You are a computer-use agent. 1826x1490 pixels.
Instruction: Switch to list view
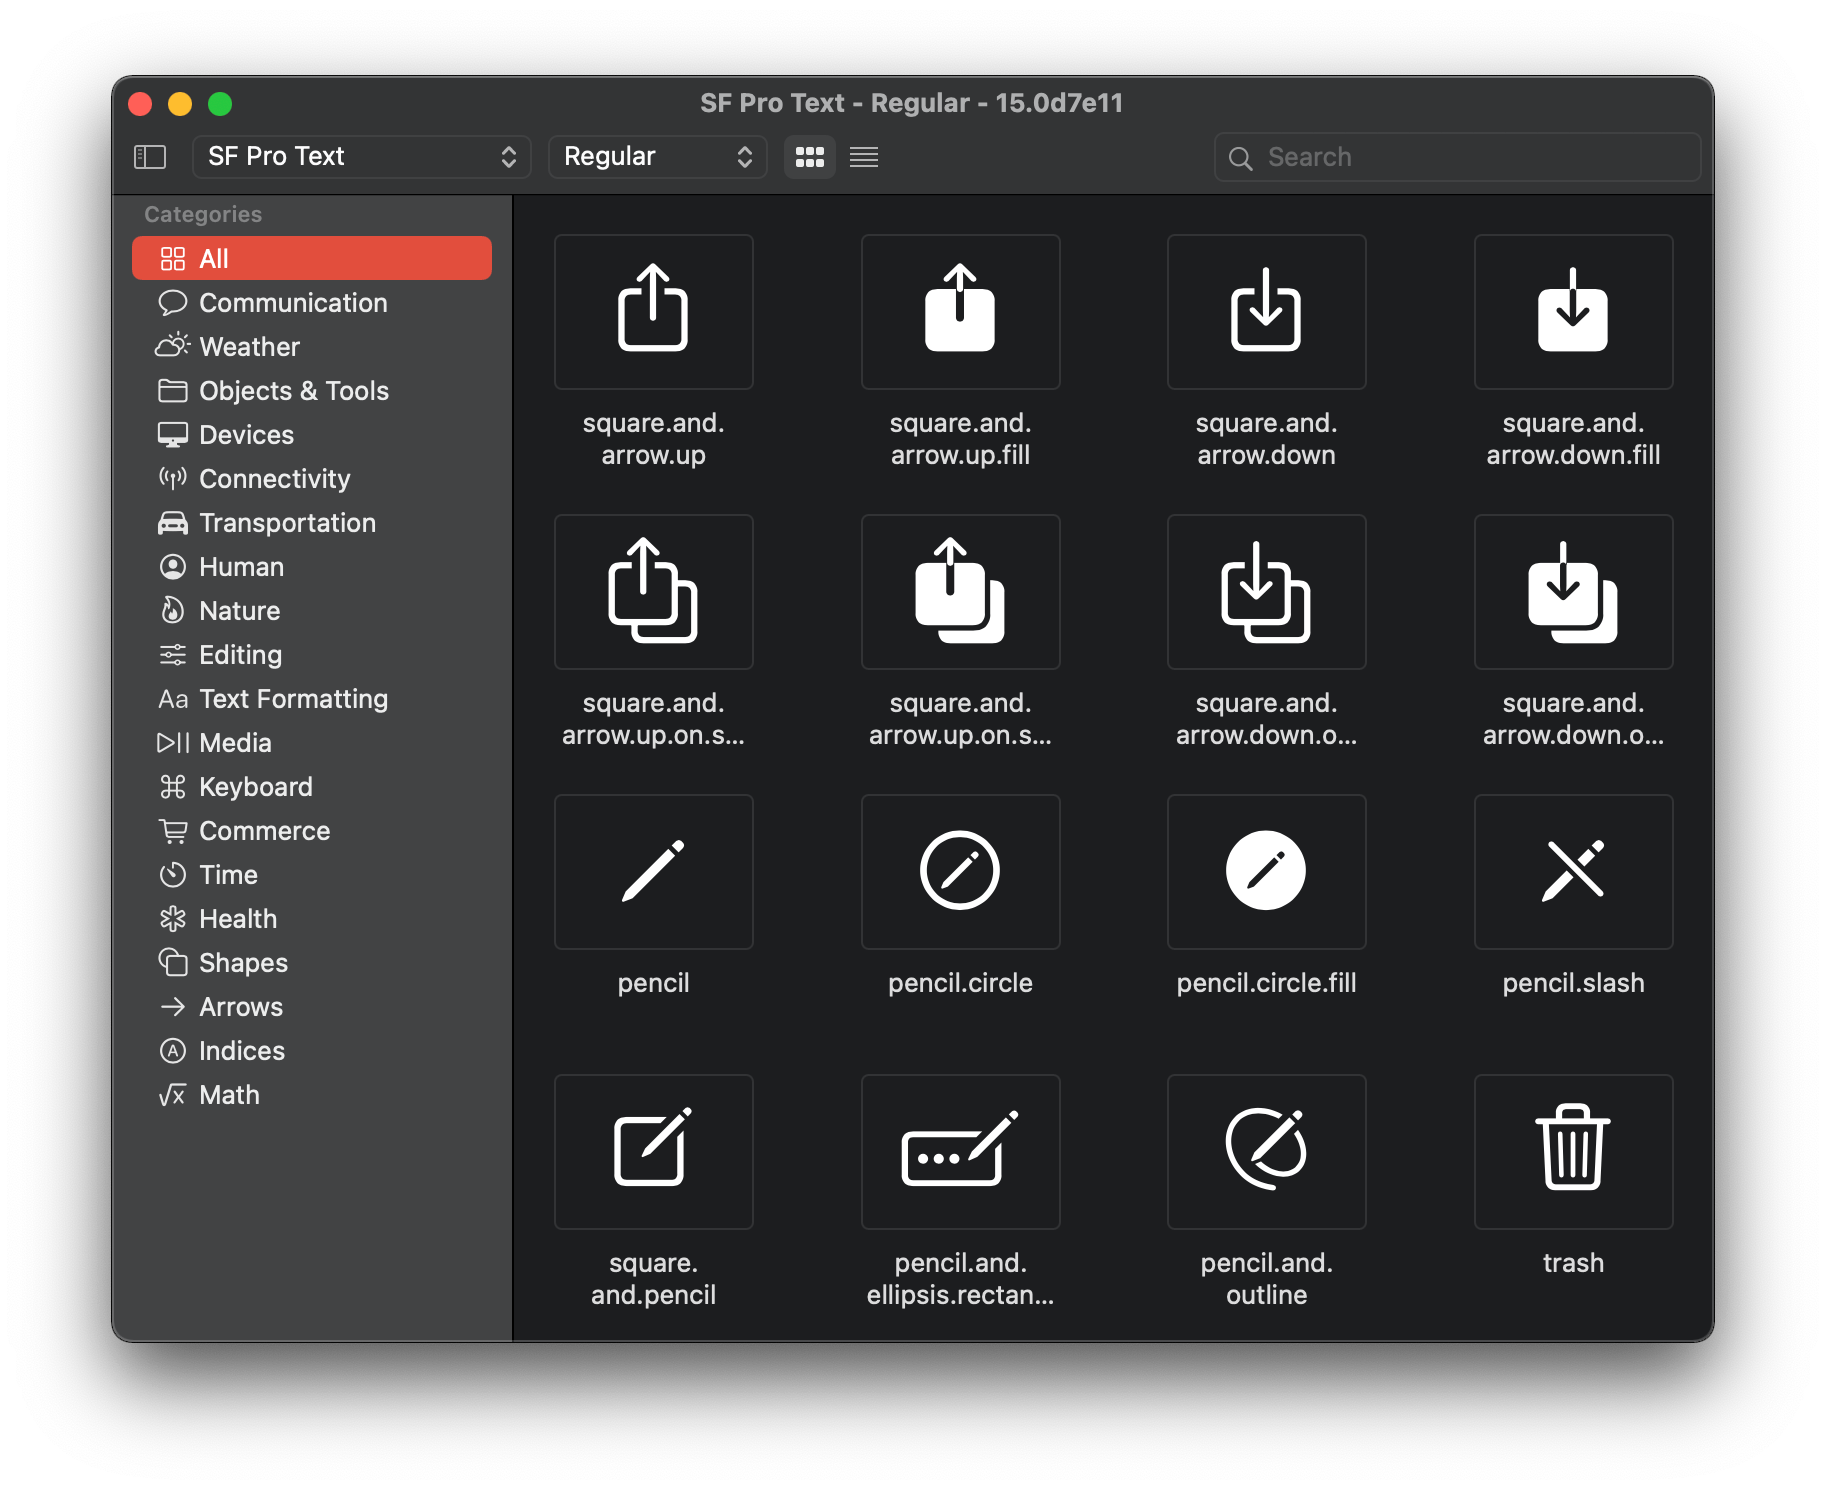coord(864,157)
